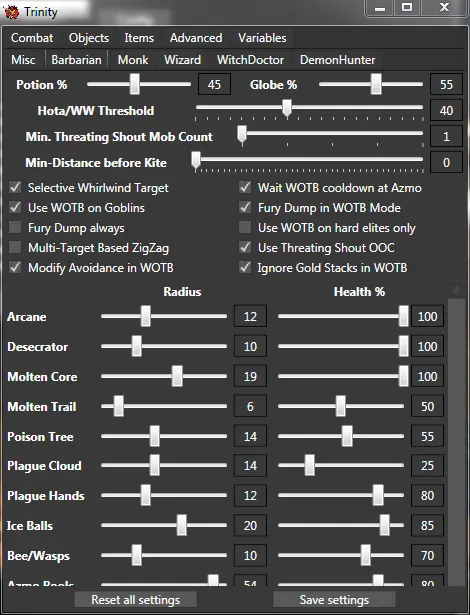This screenshot has height=615, width=470.
Task: Click the Globe % value field
Action: pos(446,84)
